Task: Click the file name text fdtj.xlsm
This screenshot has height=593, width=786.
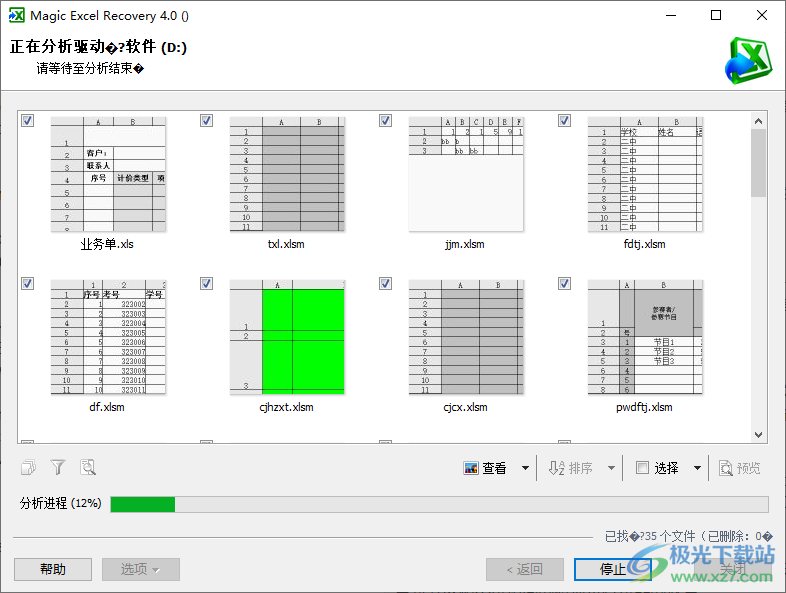Action: pyautogui.click(x=645, y=244)
